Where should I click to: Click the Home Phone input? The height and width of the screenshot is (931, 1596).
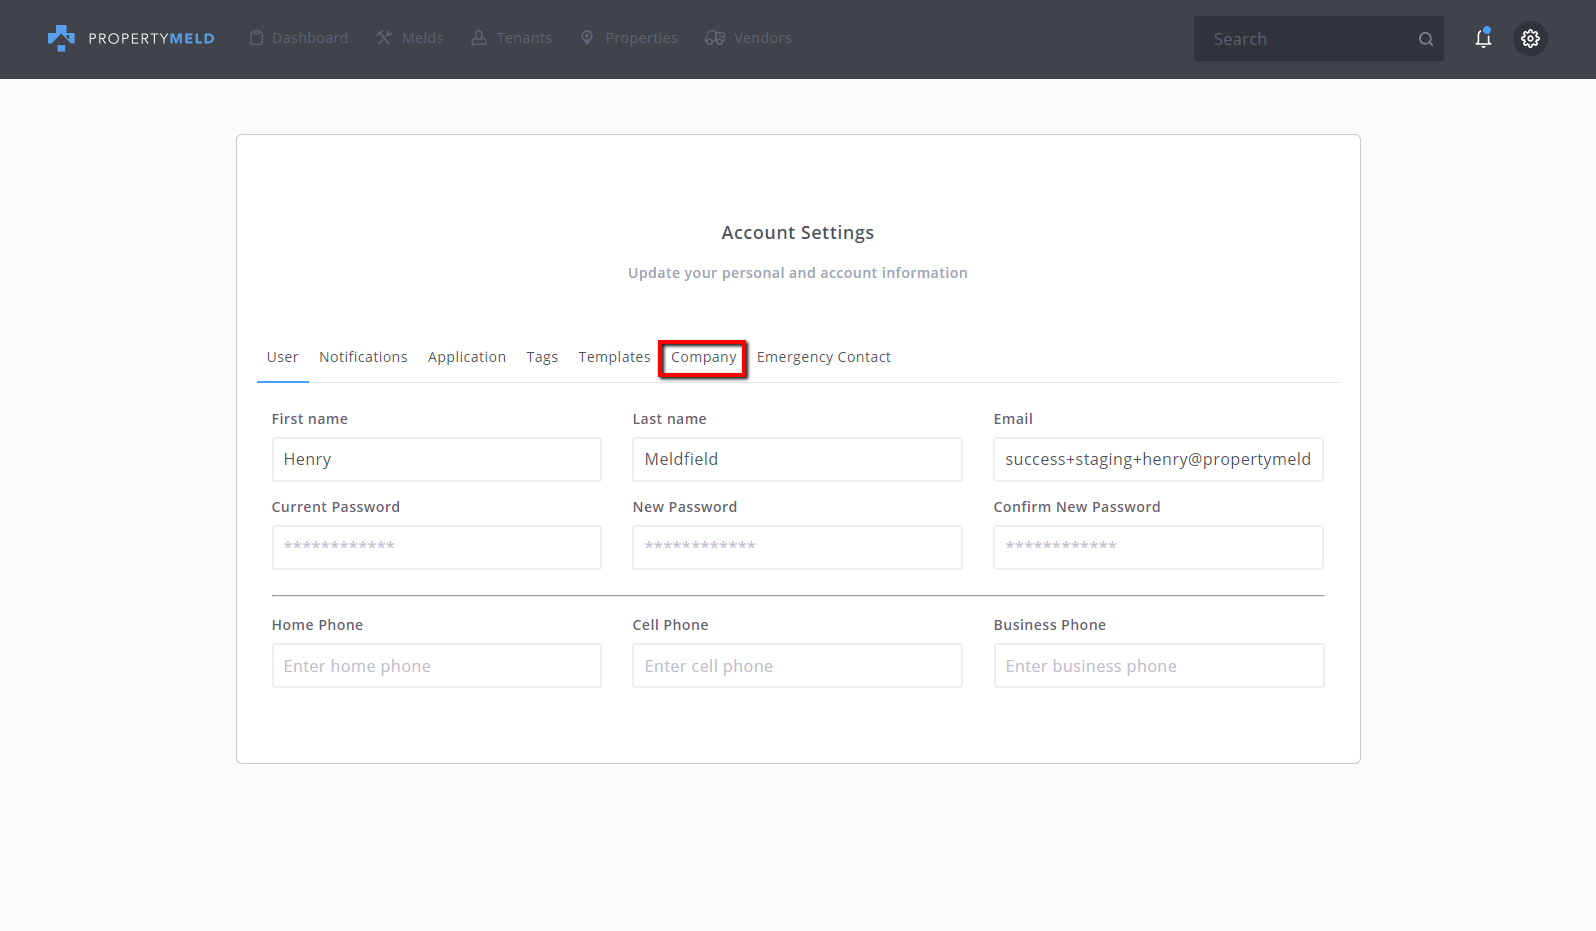click(x=437, y=666)
